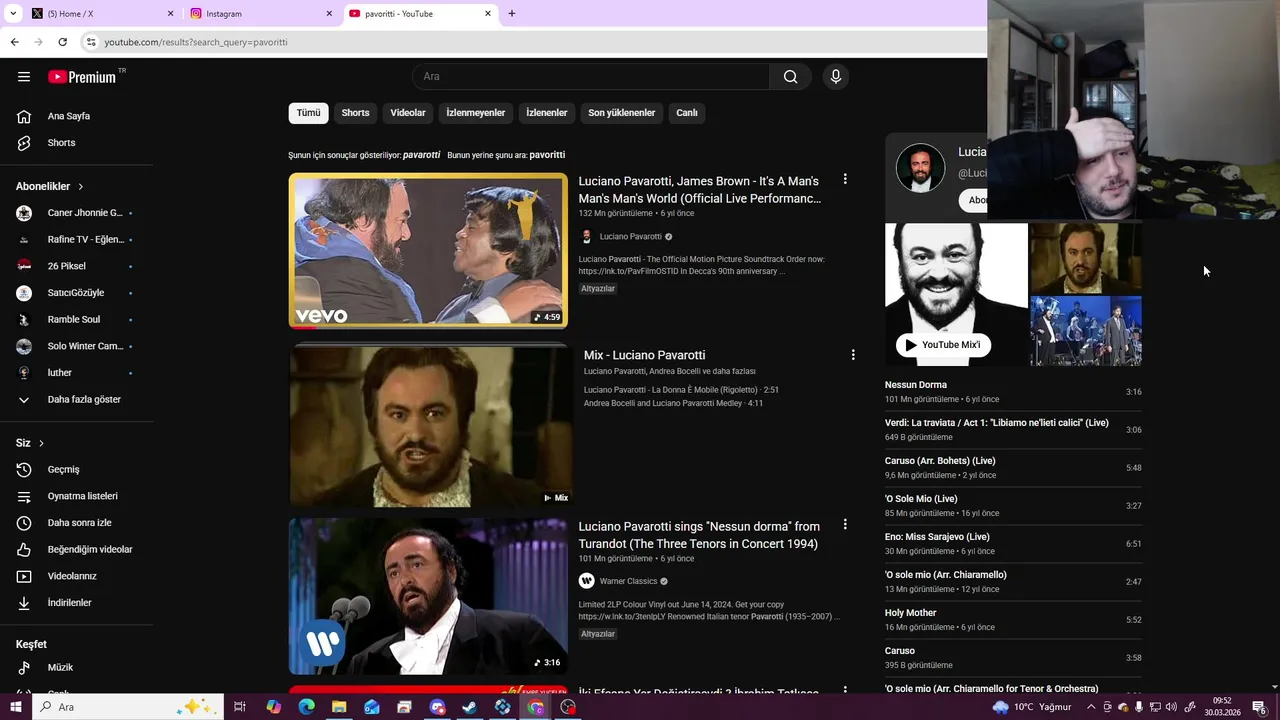Open Caner Jhonnie G... subscription
This screenshot has width=1280, height=720.
click(x=77, y=213)
